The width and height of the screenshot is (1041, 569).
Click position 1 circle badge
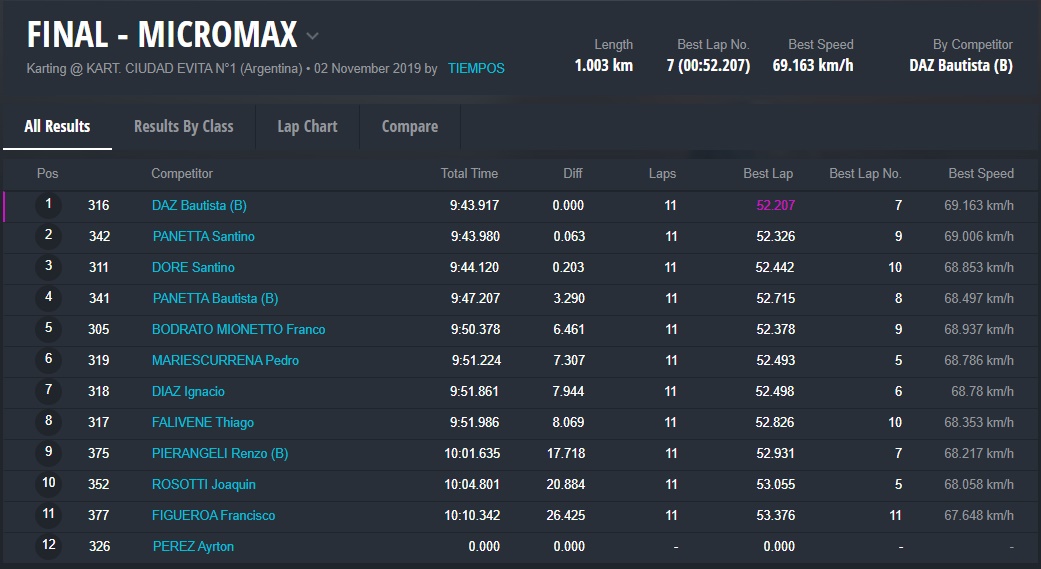coord(48,205)
